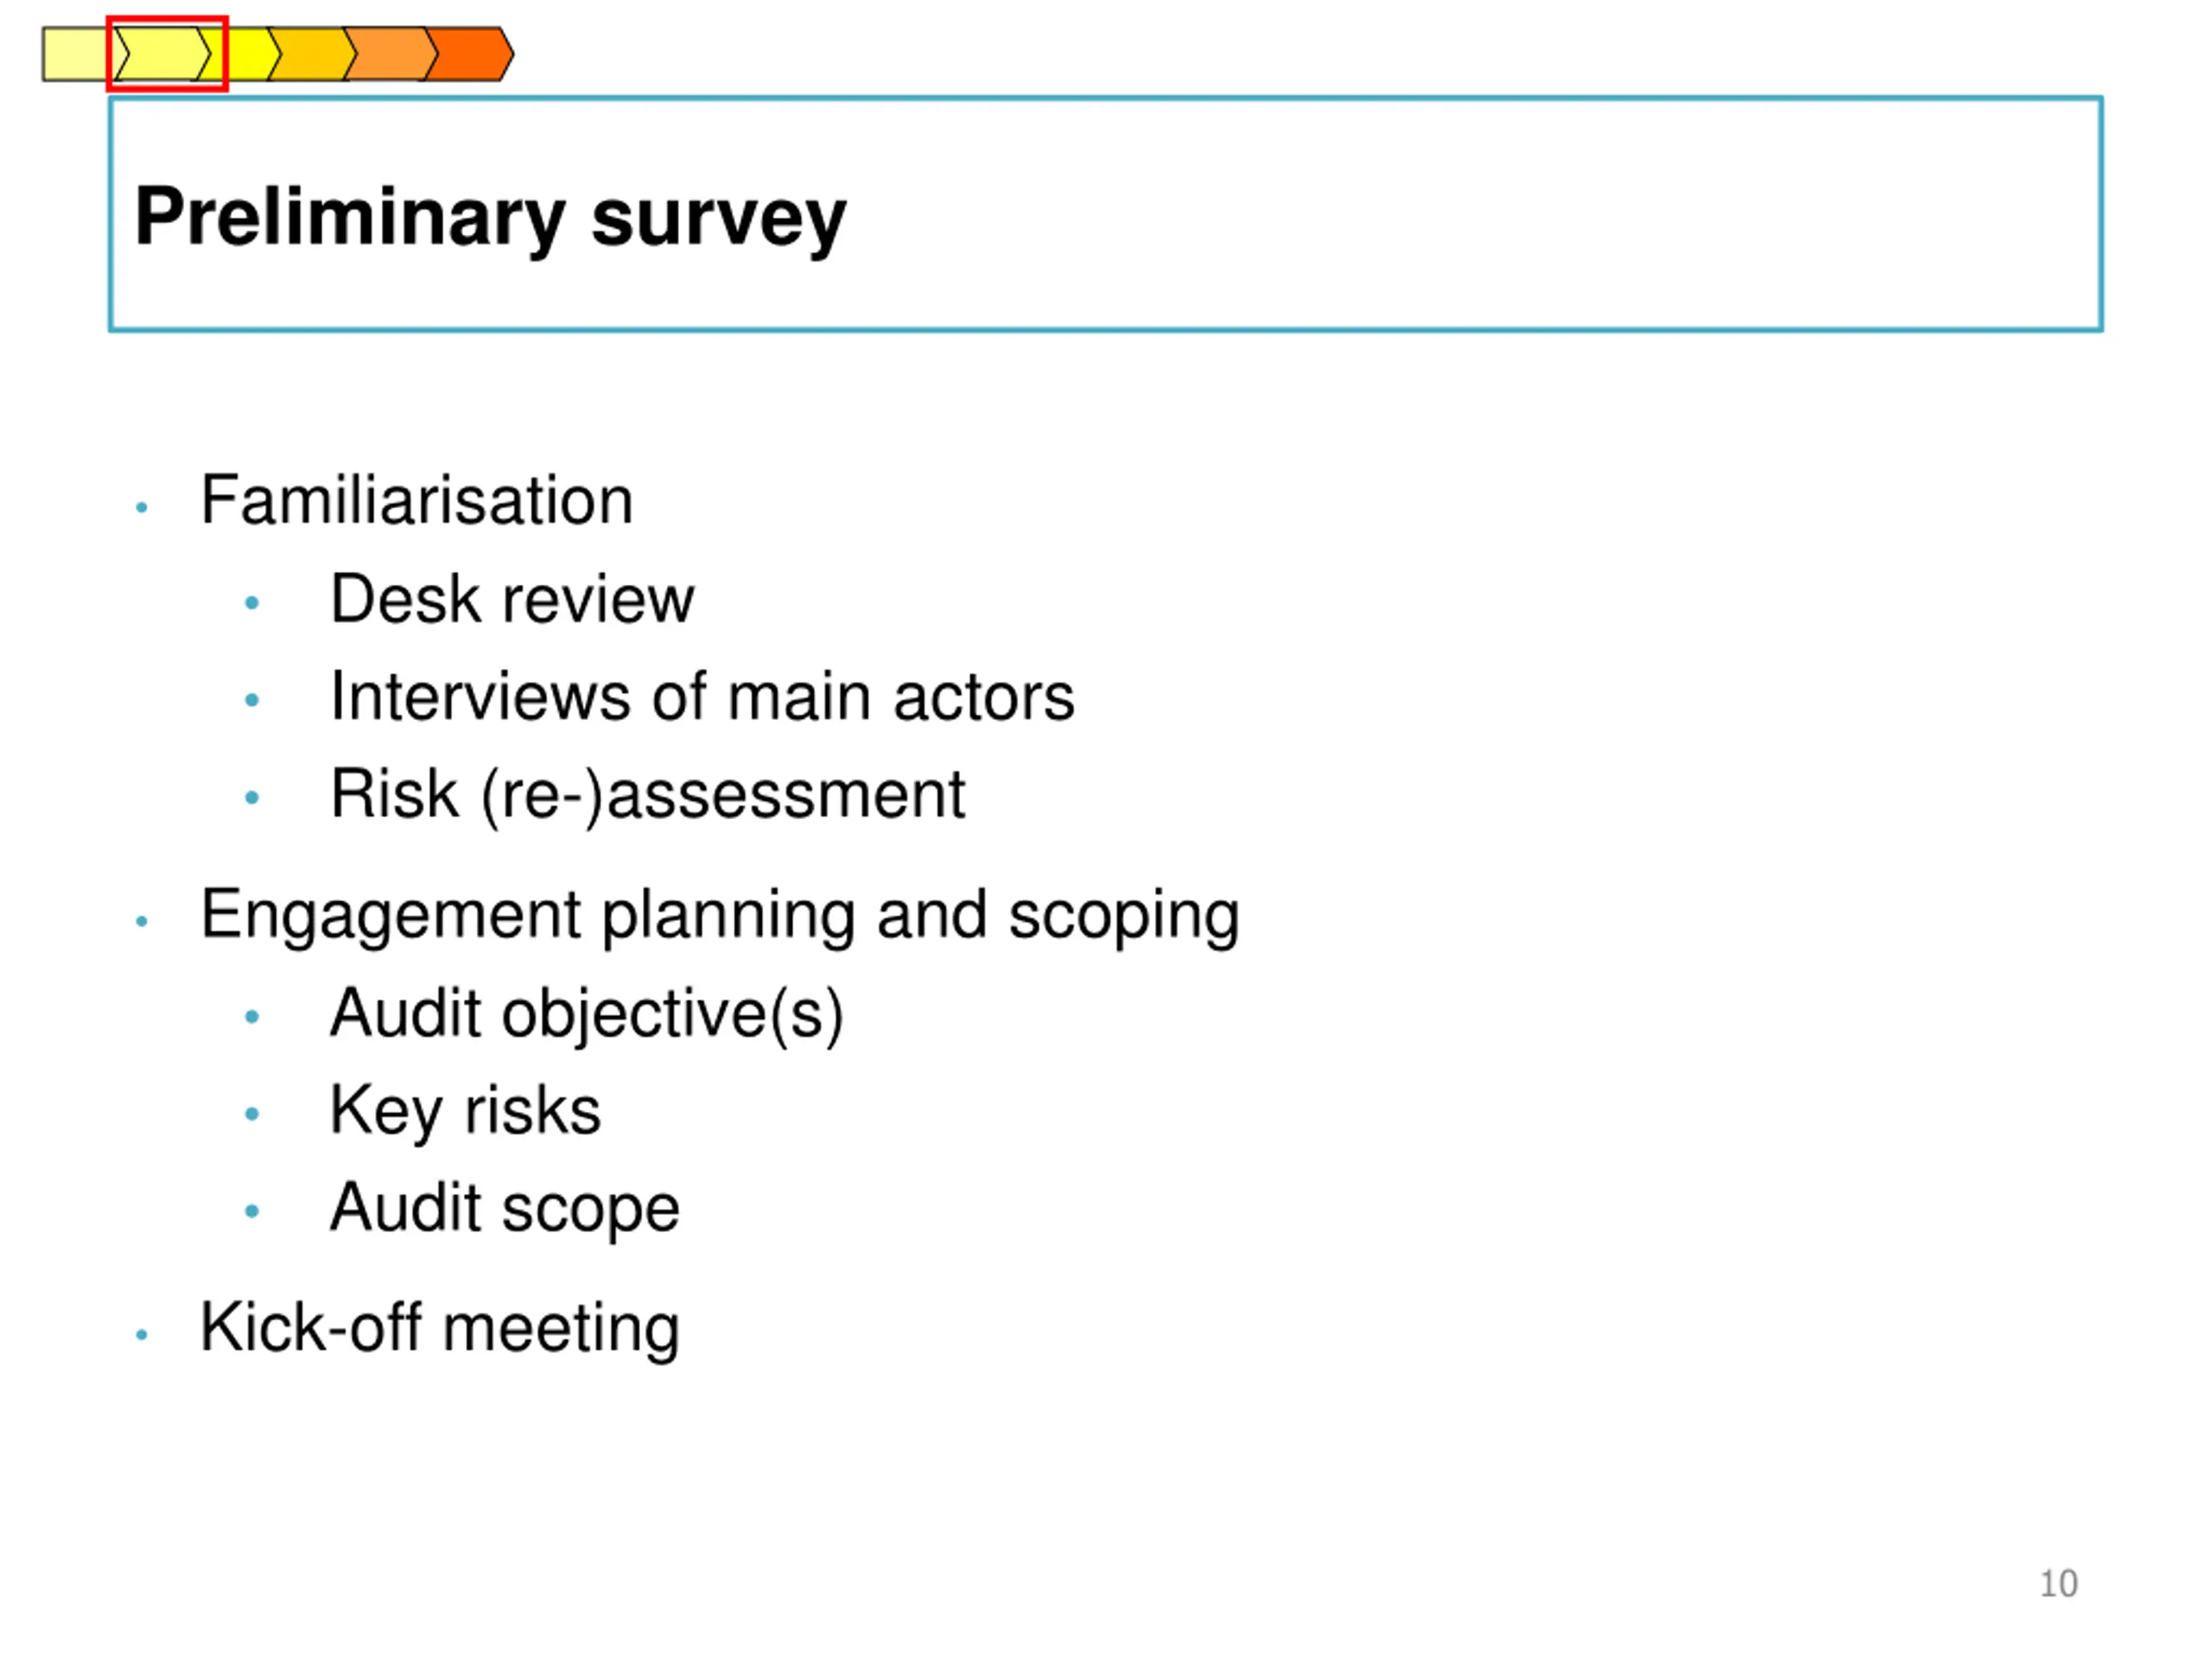
Task: Click the 'Audit scope' sub-bullet text
Action: click(x=505, y=1208)
